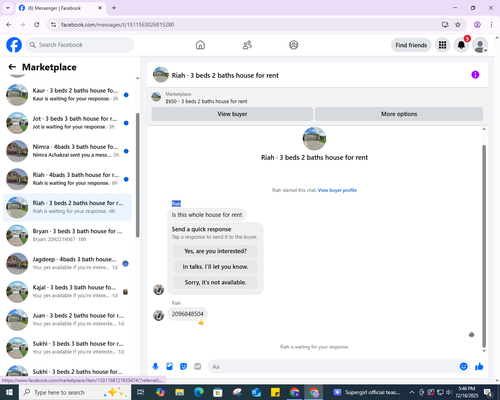
Task: Open the Facebook menu grid icon
Action: [442, 45]
